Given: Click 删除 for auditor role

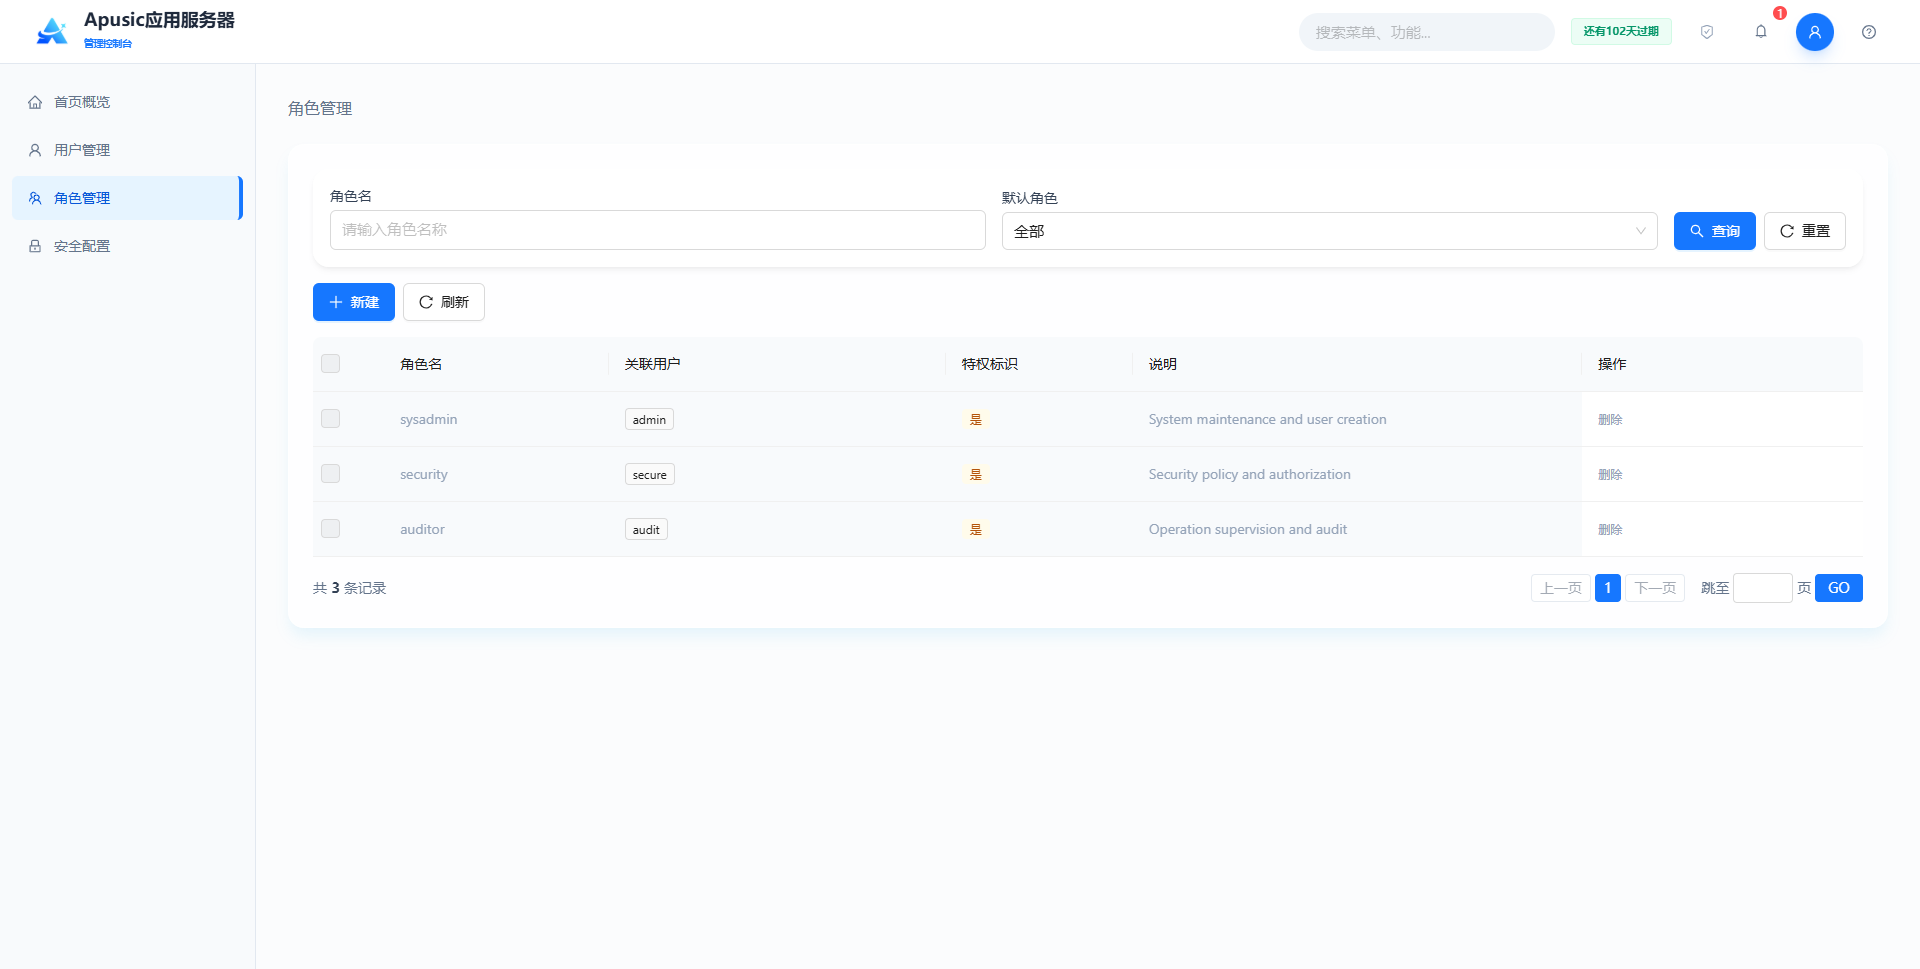Looking at the screenshot, I should coord(1610,529).
